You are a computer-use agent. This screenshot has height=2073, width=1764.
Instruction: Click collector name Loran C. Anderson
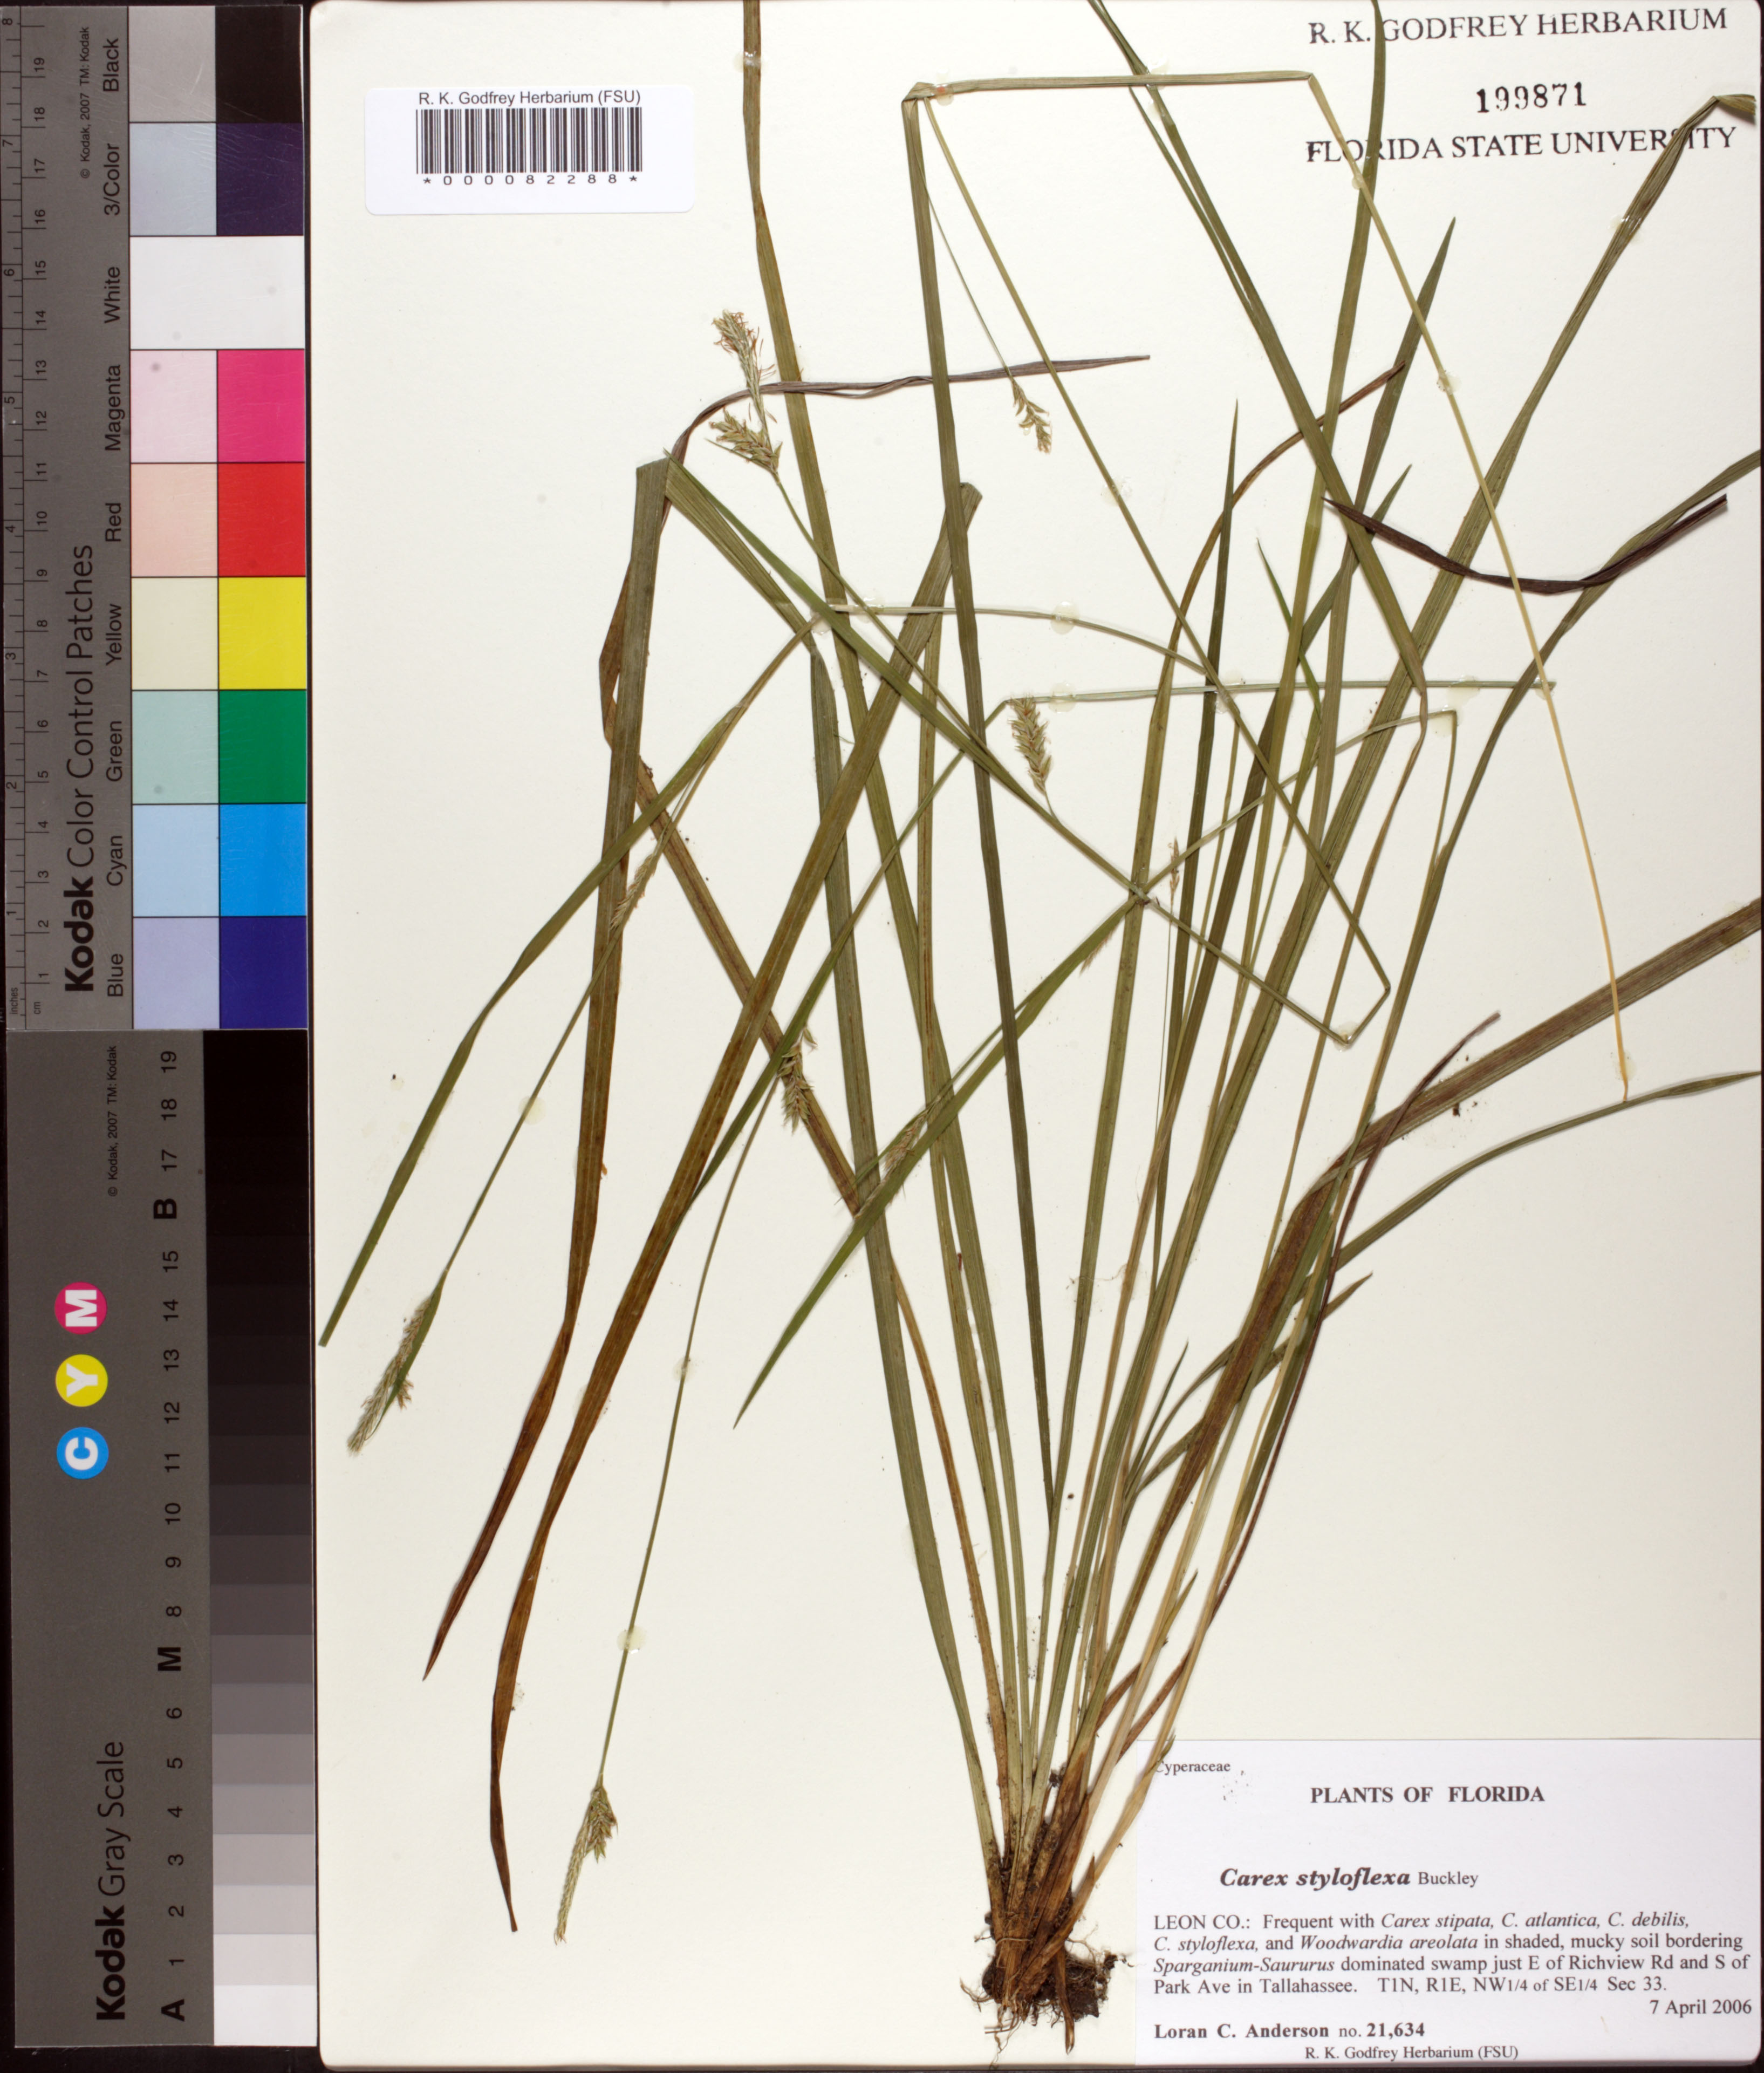click(x=1241, y=2030)
